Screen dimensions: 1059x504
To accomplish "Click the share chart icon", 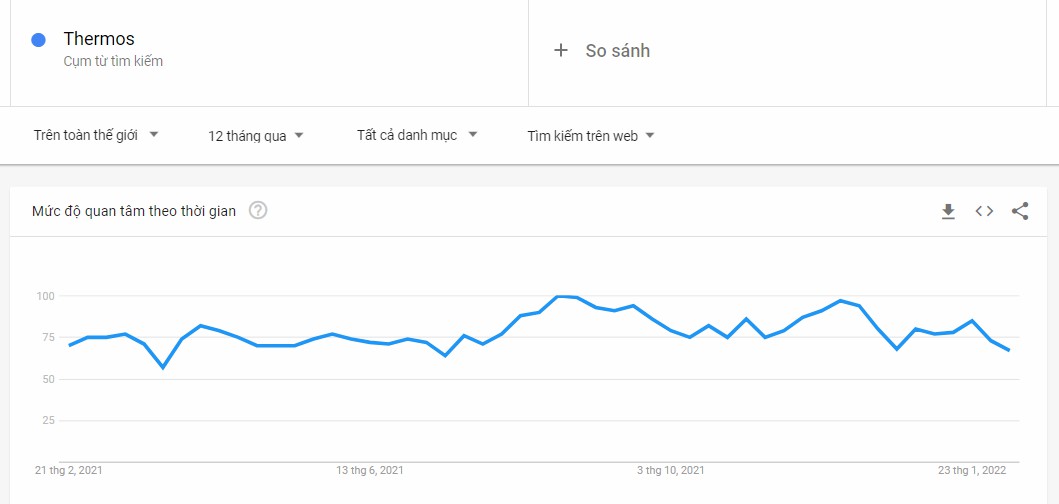I will (x=1020, y=211).
